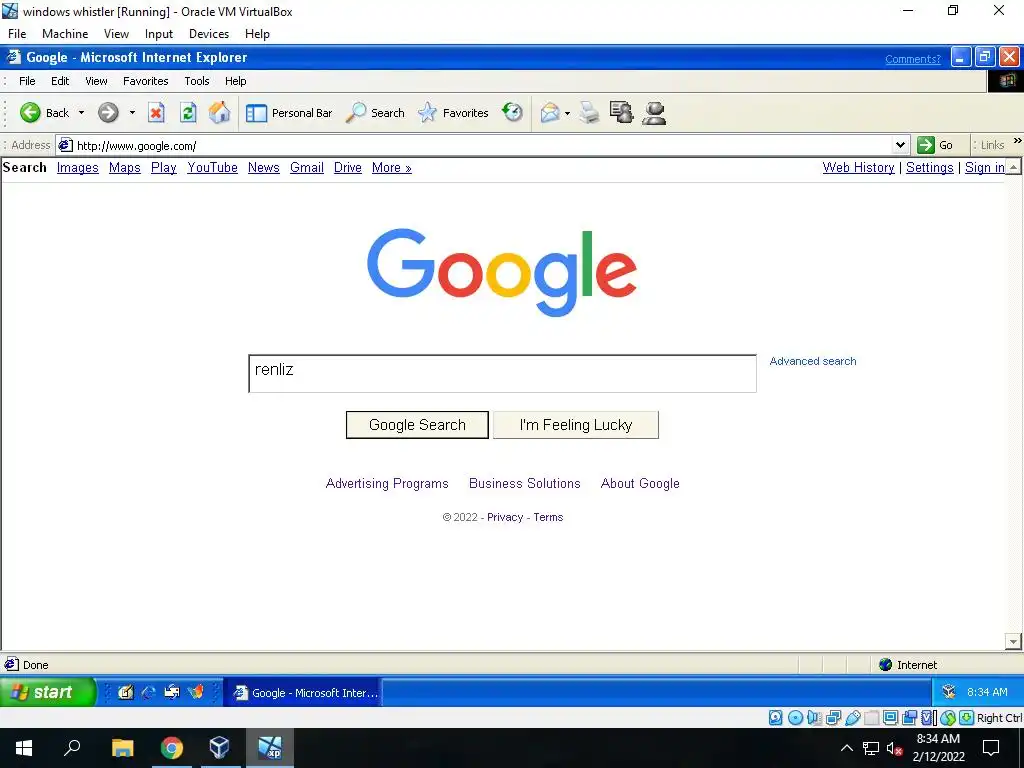Viewport: 1024px width, 768px height.
Task: Launch Internet Explorer from Quick Launch
Action: coord(149,692)
